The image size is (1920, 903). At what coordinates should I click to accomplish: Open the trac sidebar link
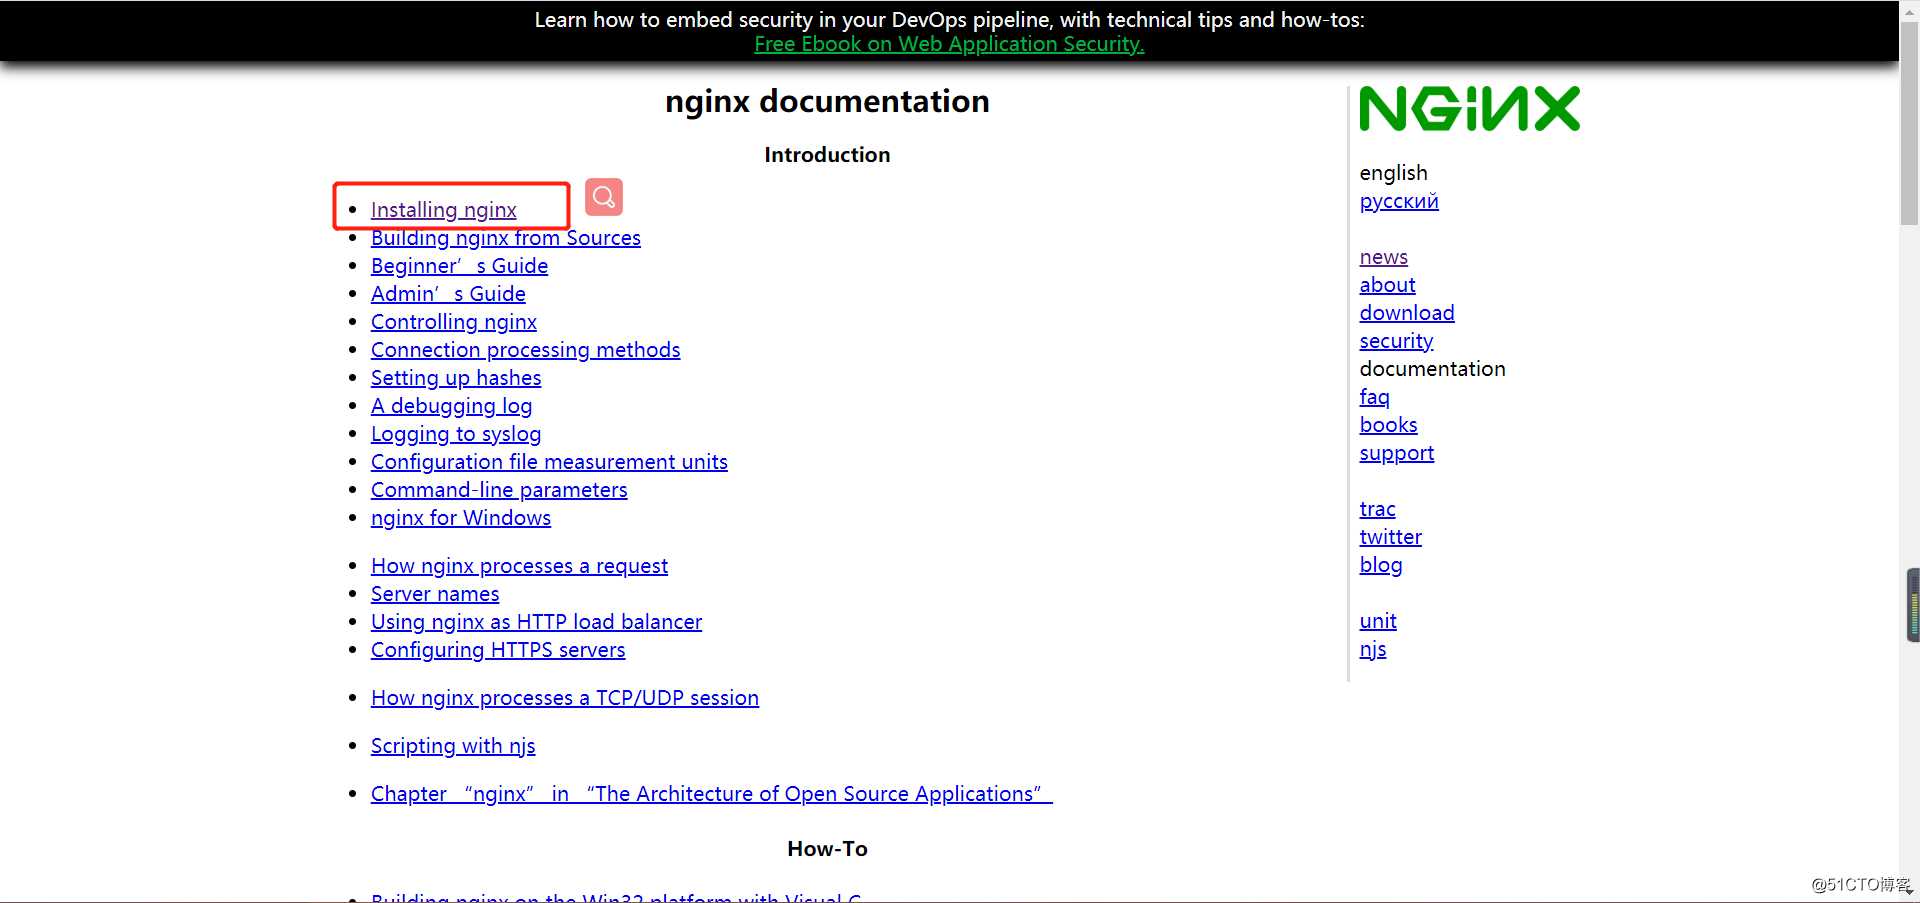1378,509
